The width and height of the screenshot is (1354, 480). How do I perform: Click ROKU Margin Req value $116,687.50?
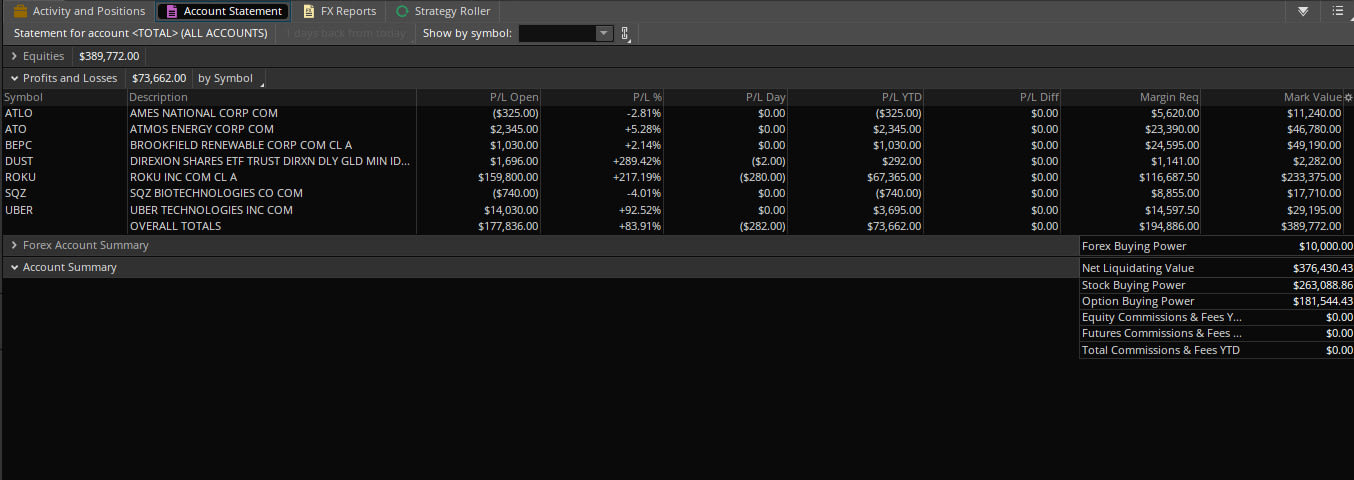1167,177
